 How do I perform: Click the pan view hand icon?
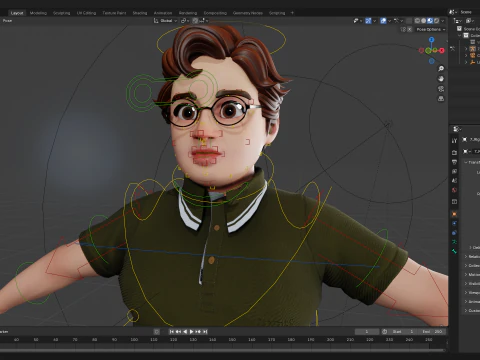click(441, 79)
